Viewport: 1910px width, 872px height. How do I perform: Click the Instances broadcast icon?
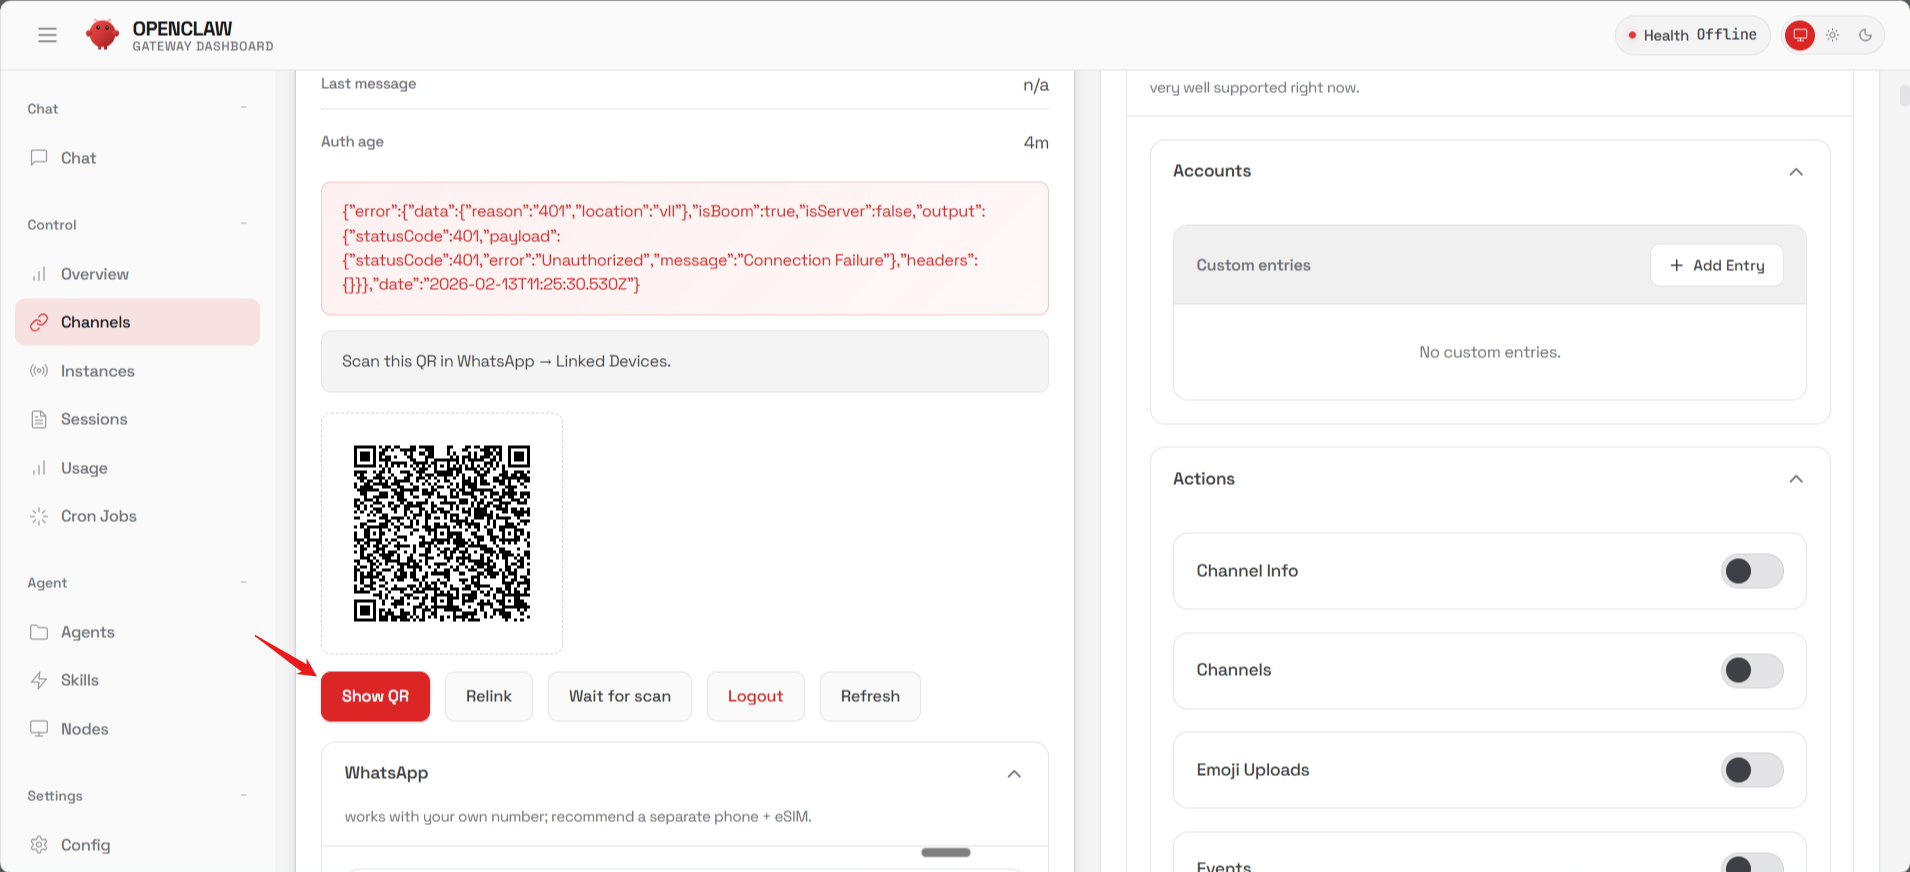39,371
